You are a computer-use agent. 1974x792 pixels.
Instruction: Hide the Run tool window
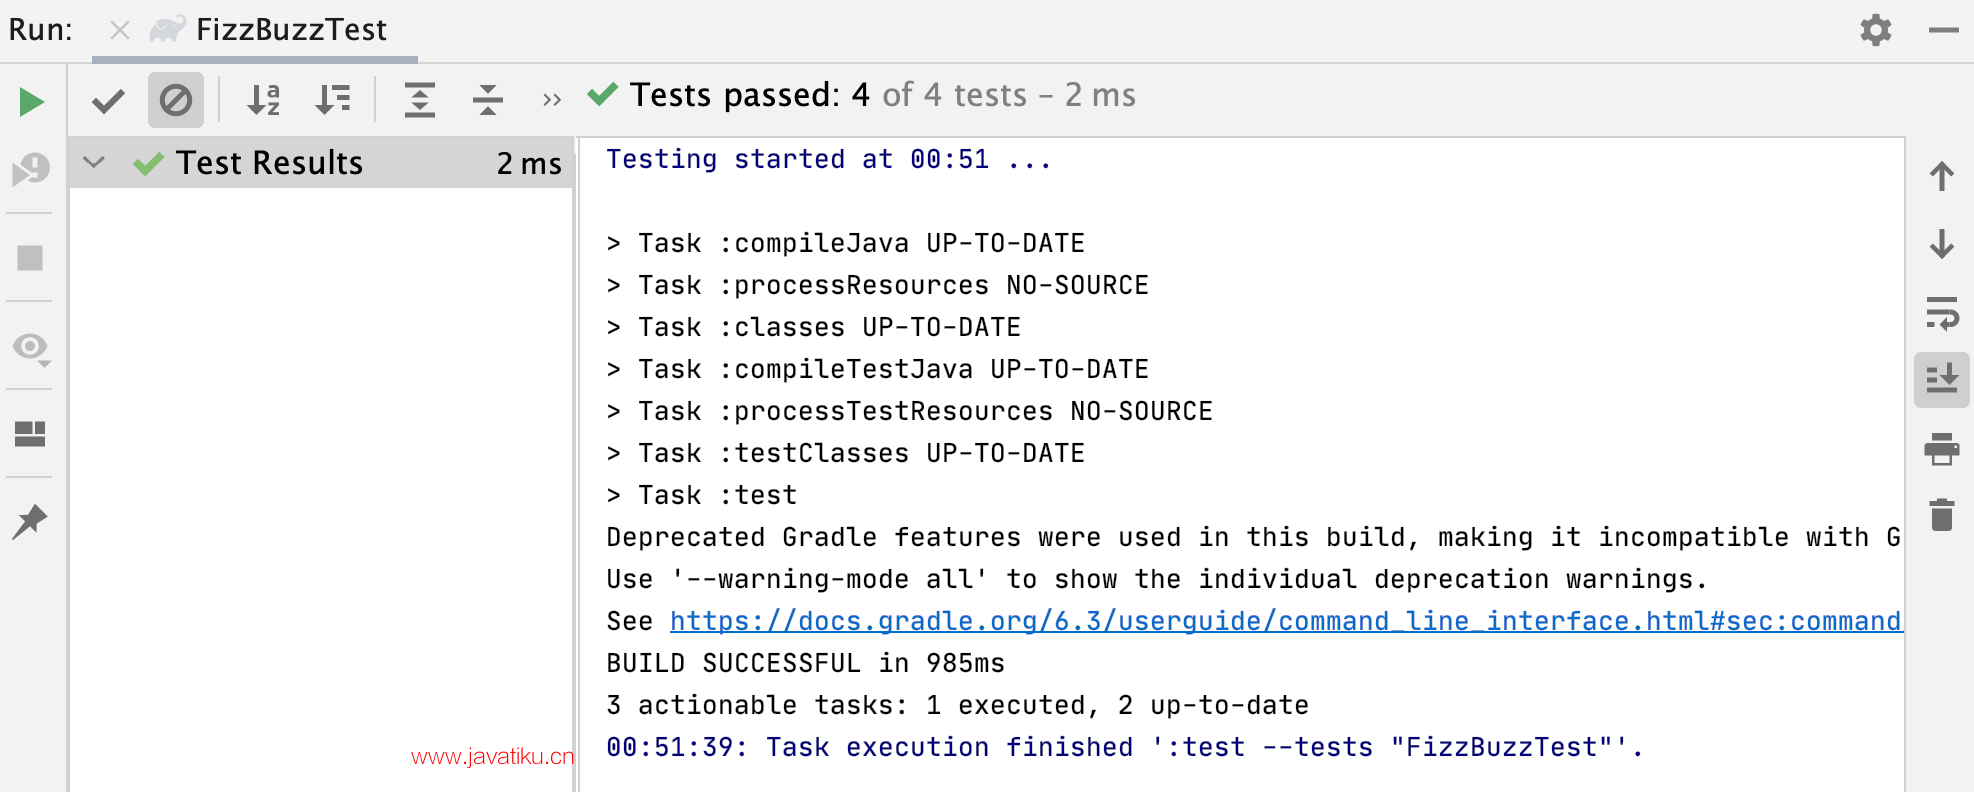pyautogui.click(x=1944, y=31)
